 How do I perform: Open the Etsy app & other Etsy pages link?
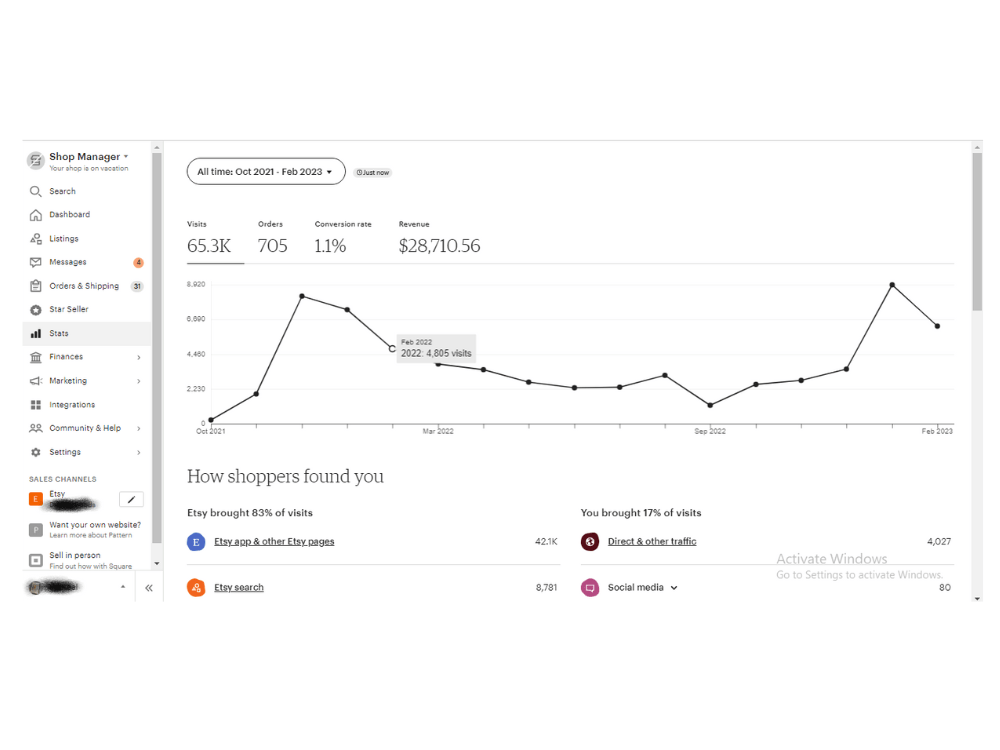274,541
